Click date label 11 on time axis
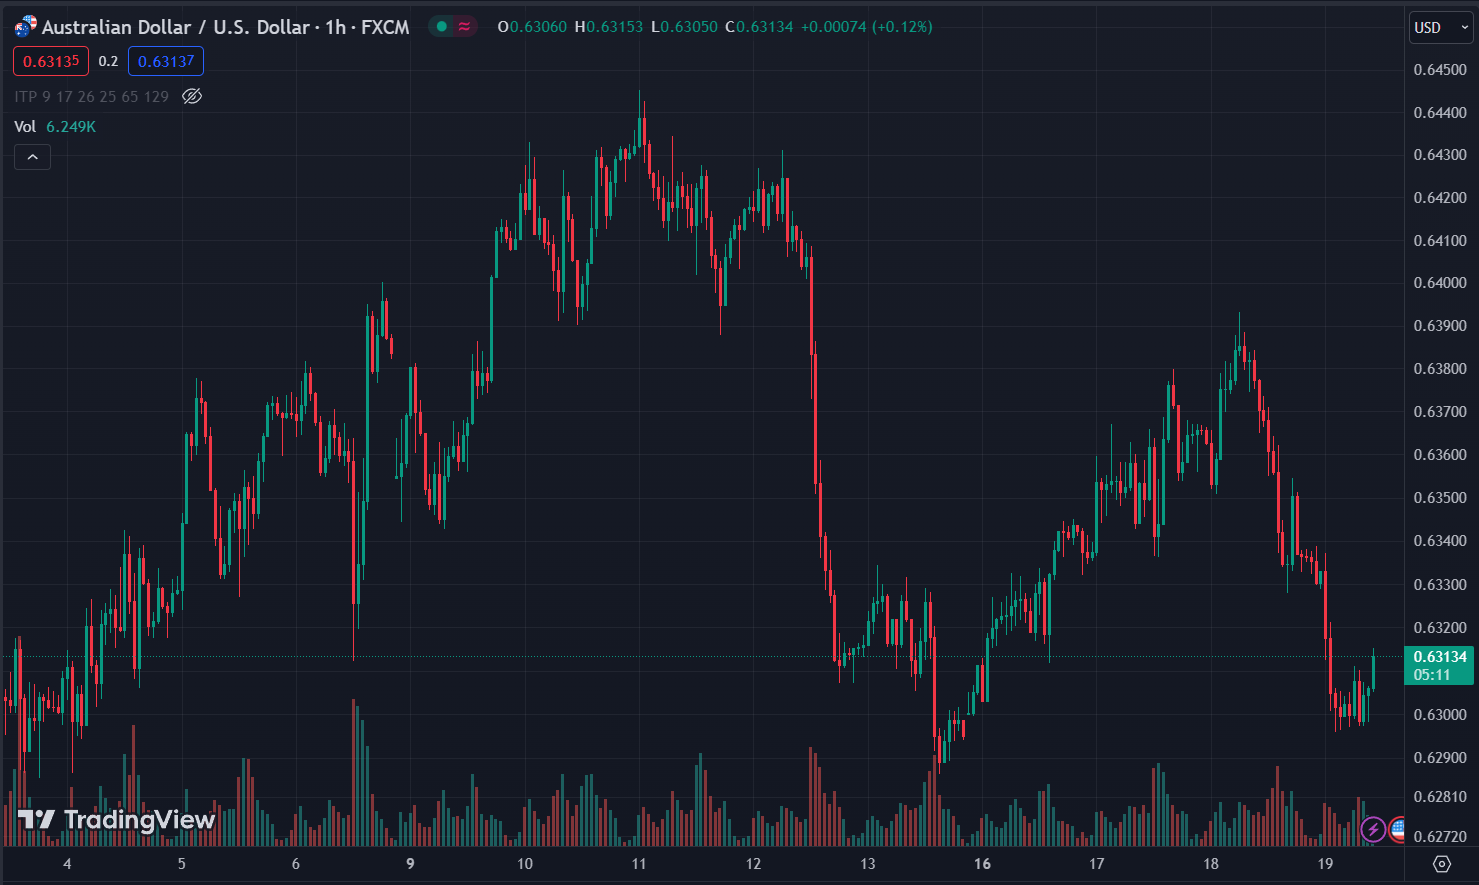 coord(639,863)
